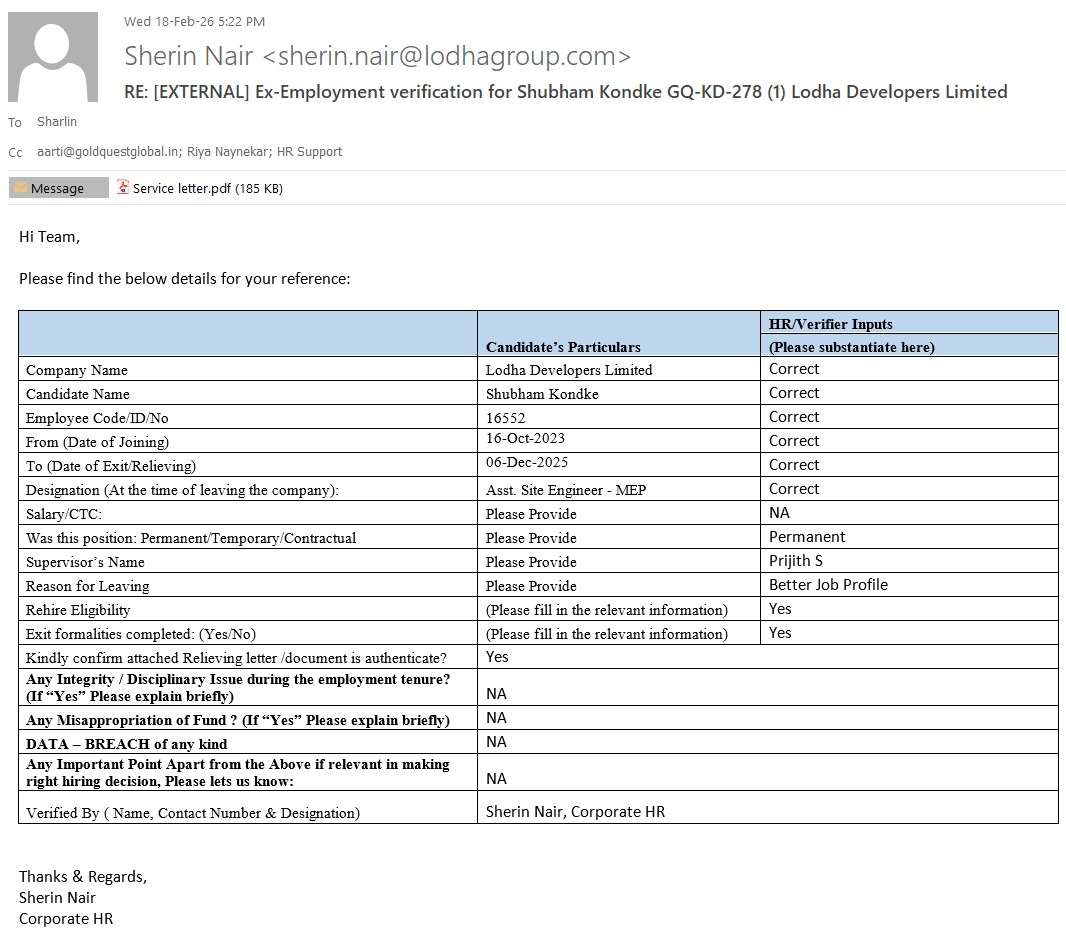Click 'Correct' in the Company Name row
Image resolution: width=1066 pixels, height=931 pixels.
[x=794, y=369]
